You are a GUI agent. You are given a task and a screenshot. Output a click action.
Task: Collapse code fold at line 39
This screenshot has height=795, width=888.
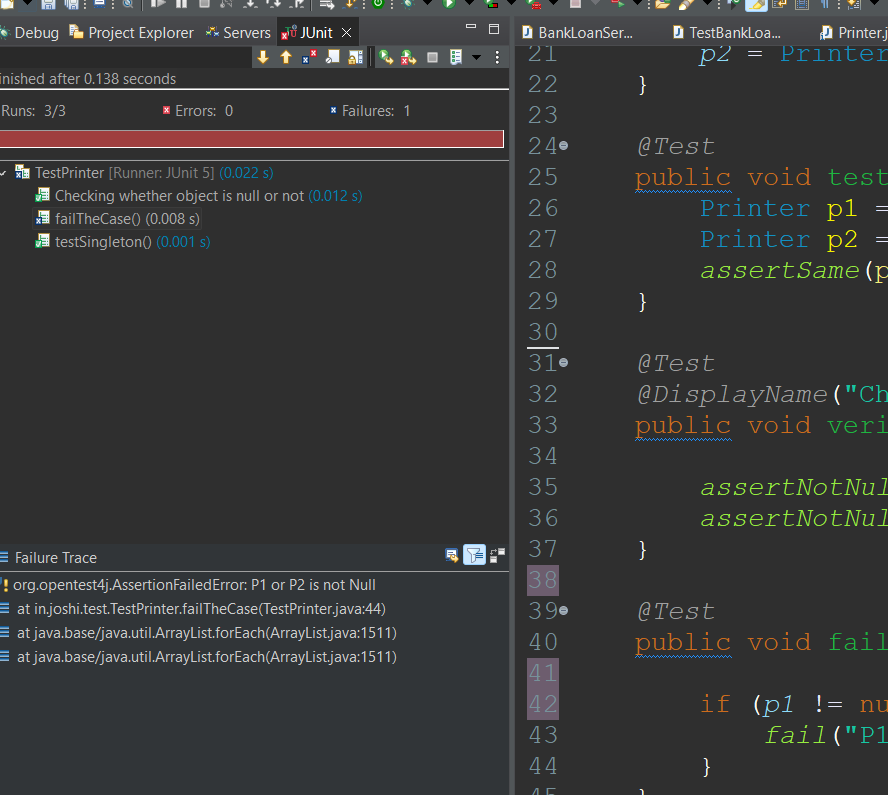pos(563,610)
